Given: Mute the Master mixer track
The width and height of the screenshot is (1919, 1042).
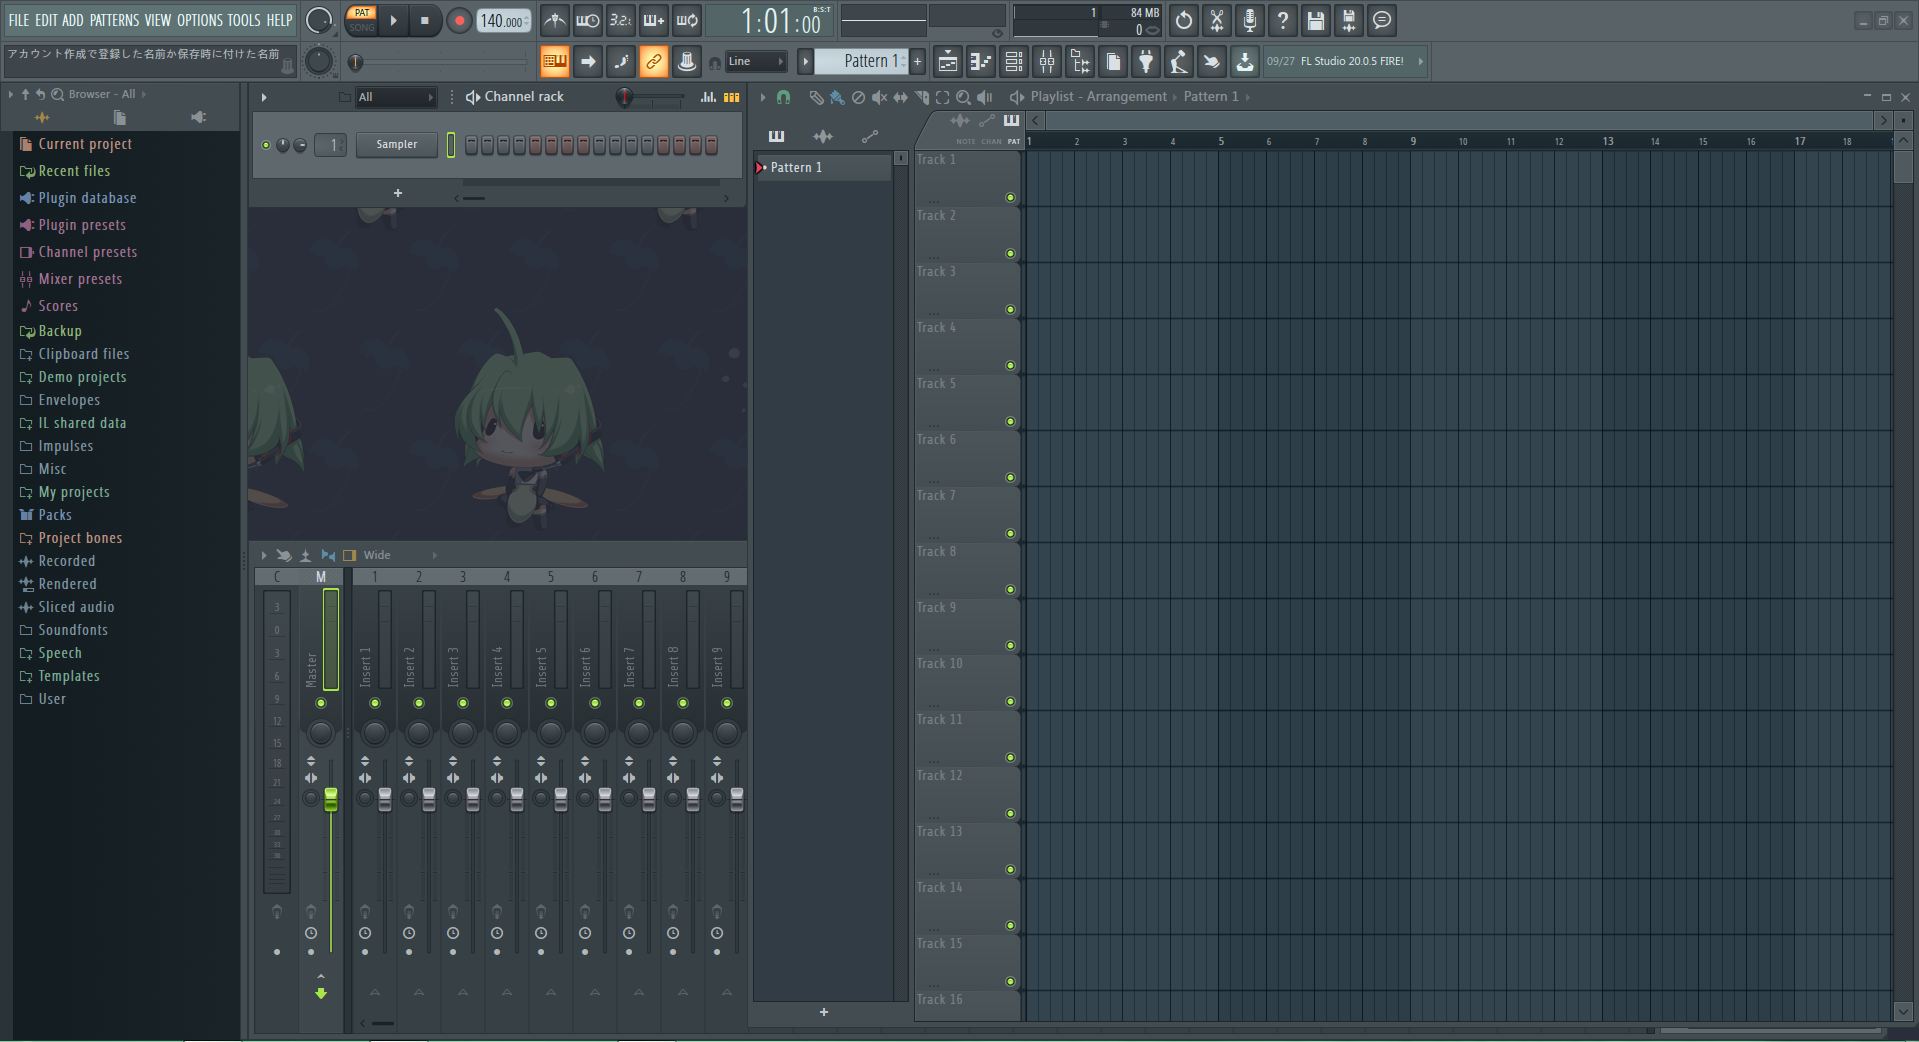Looking at the screenshot, I should [321, 704].
